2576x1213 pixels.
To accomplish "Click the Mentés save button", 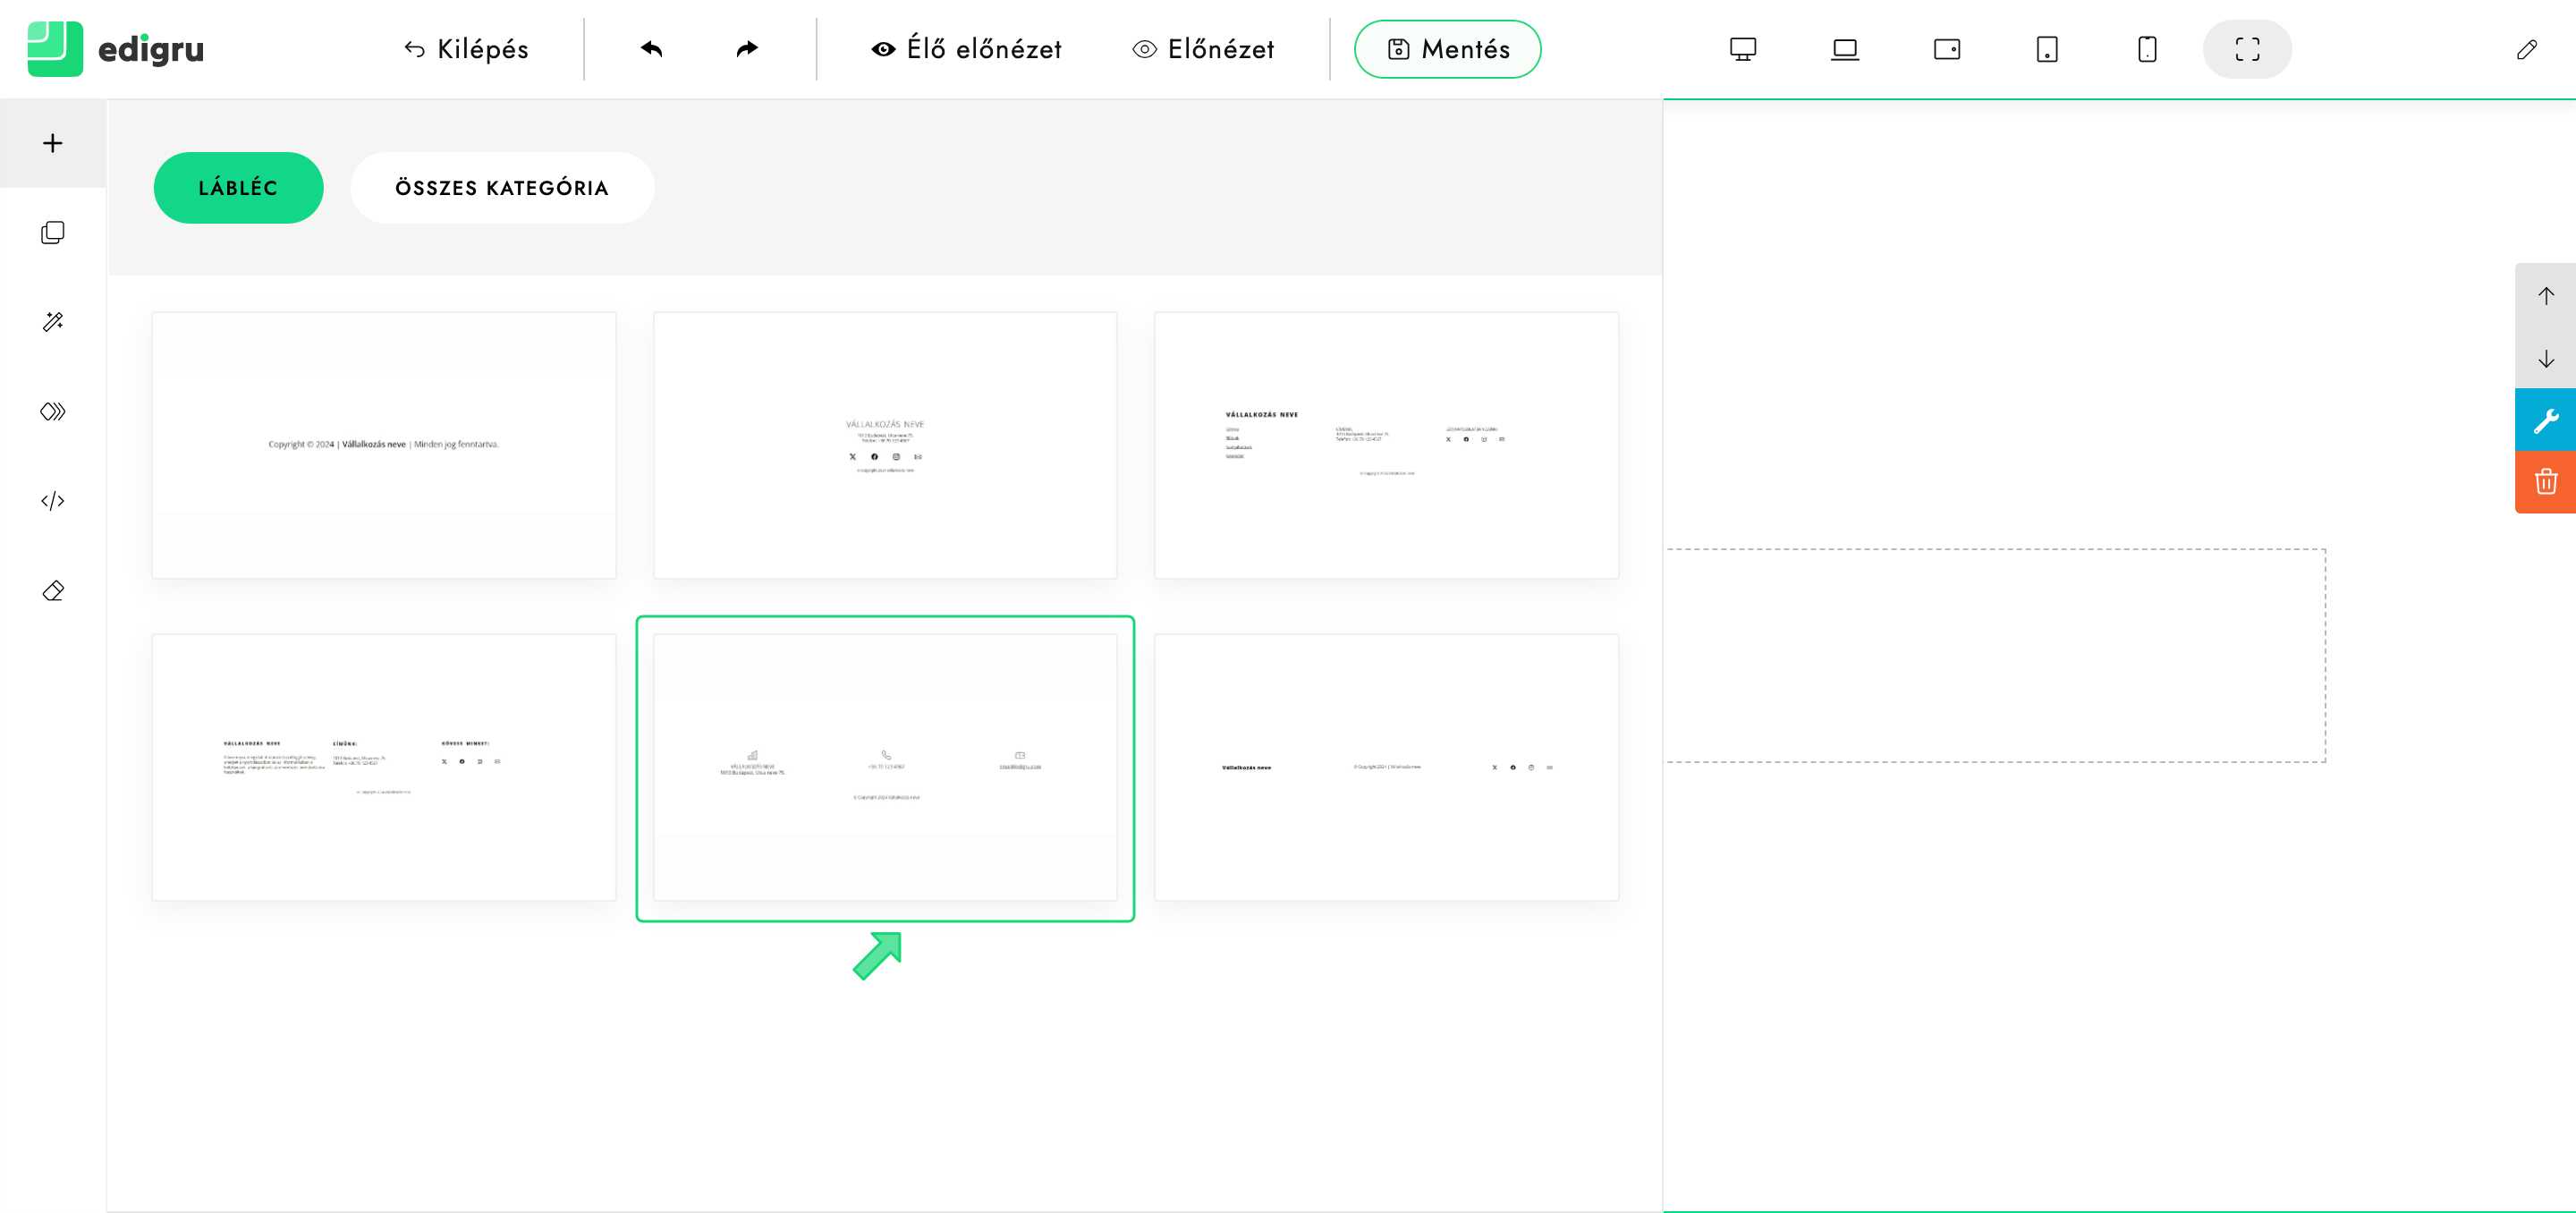I will (1447, 49).
